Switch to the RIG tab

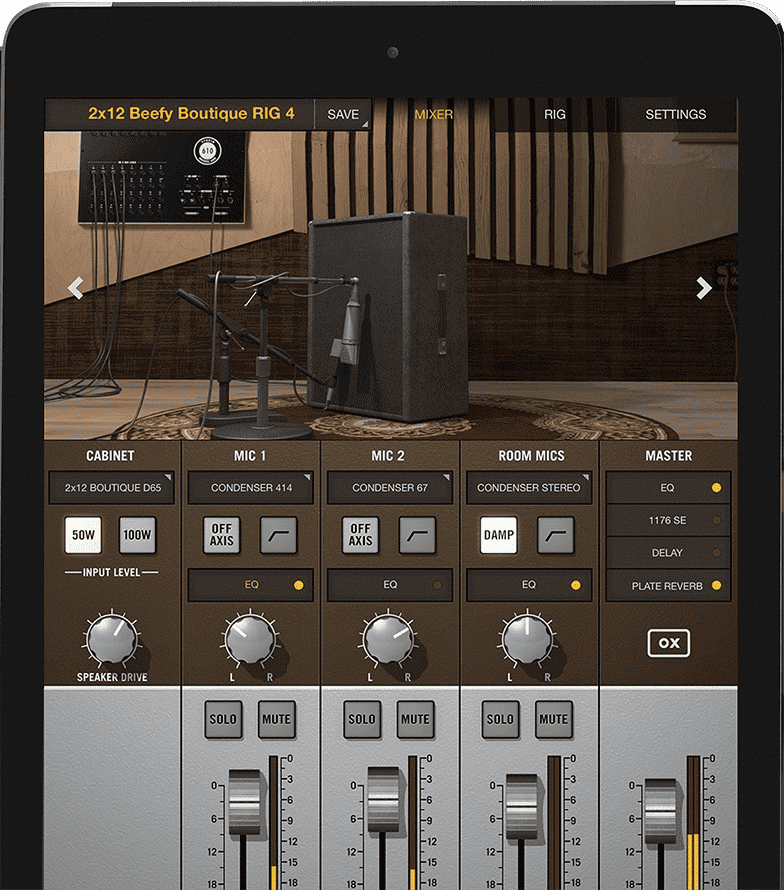[555, 114]
